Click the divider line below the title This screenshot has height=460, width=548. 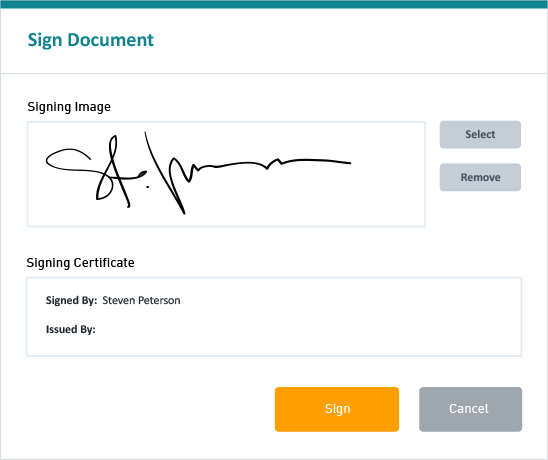(274, 73)
